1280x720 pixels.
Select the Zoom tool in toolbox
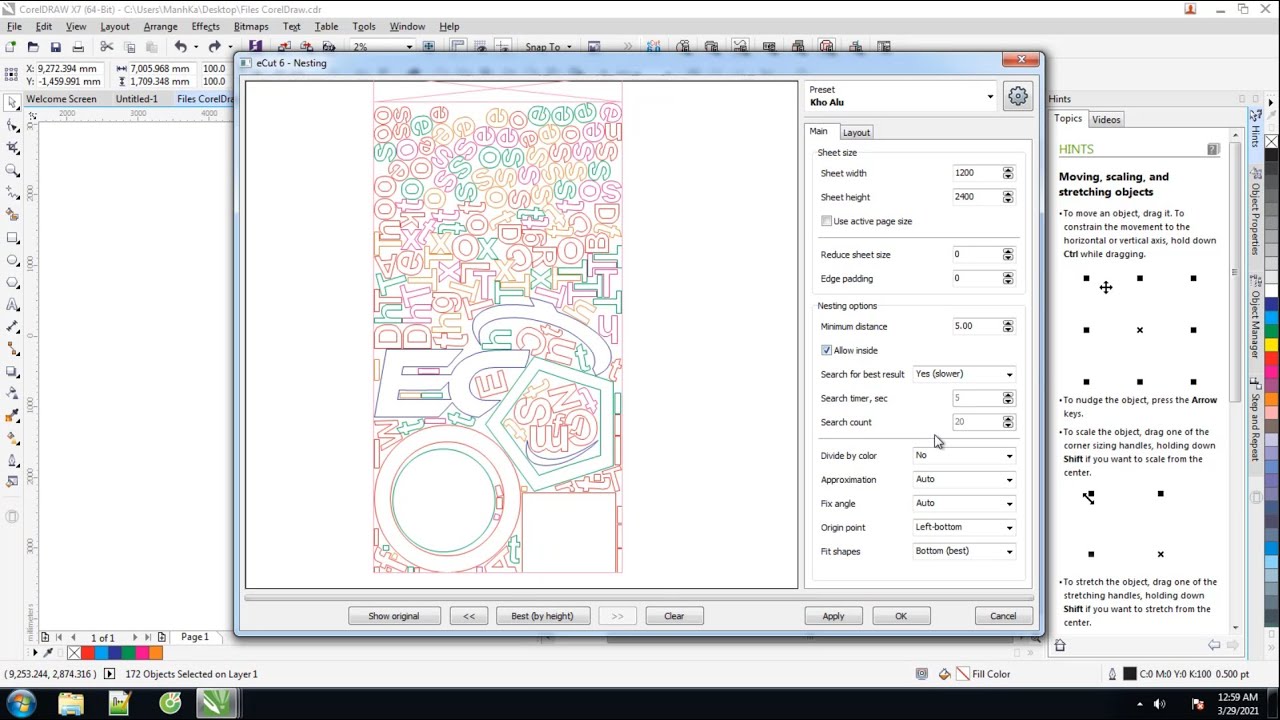point(12,171)
